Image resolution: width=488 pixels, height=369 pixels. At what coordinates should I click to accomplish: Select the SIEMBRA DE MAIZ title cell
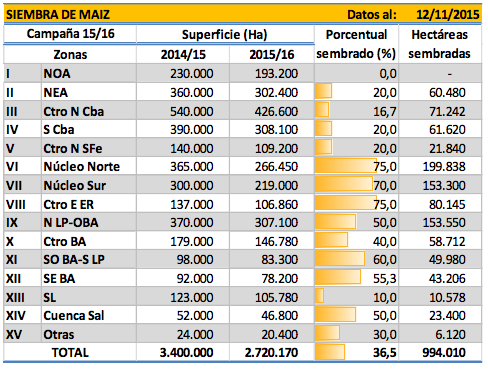tap(58, 14)
